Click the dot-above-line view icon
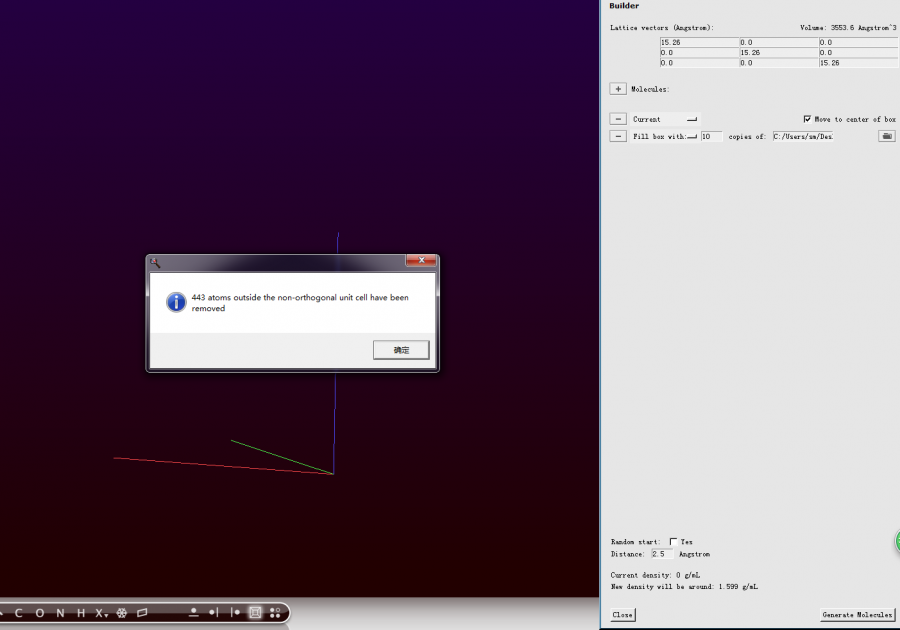 [x=193, y=613]
